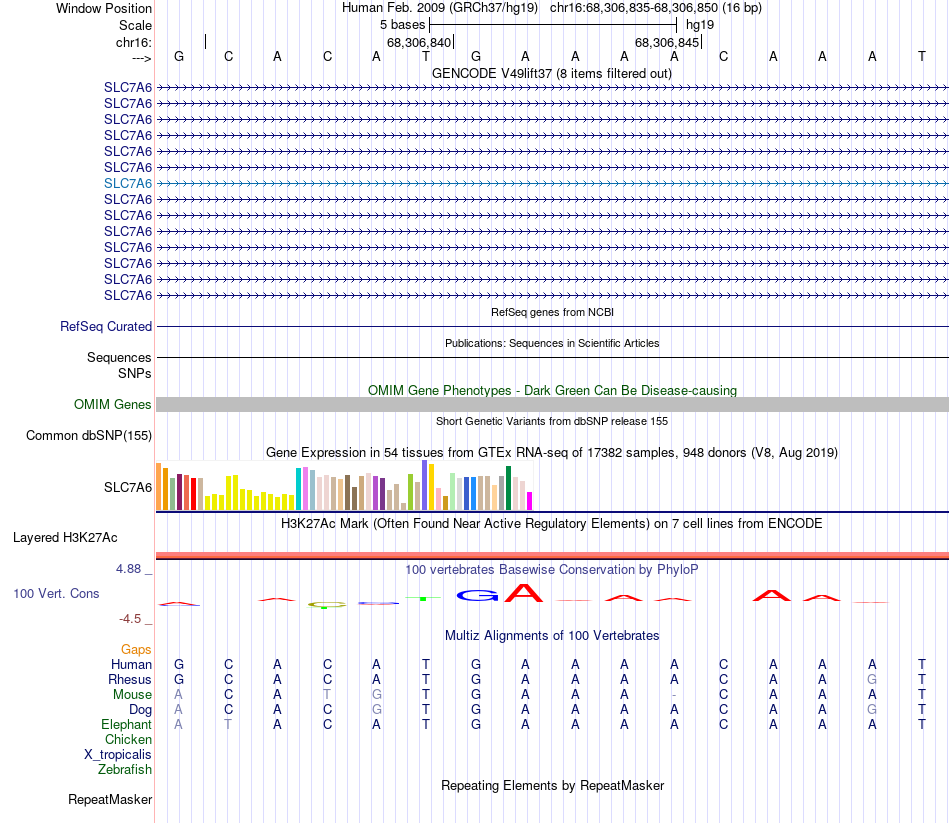
Task: Click the Window Position label
Action: (104, 8)
